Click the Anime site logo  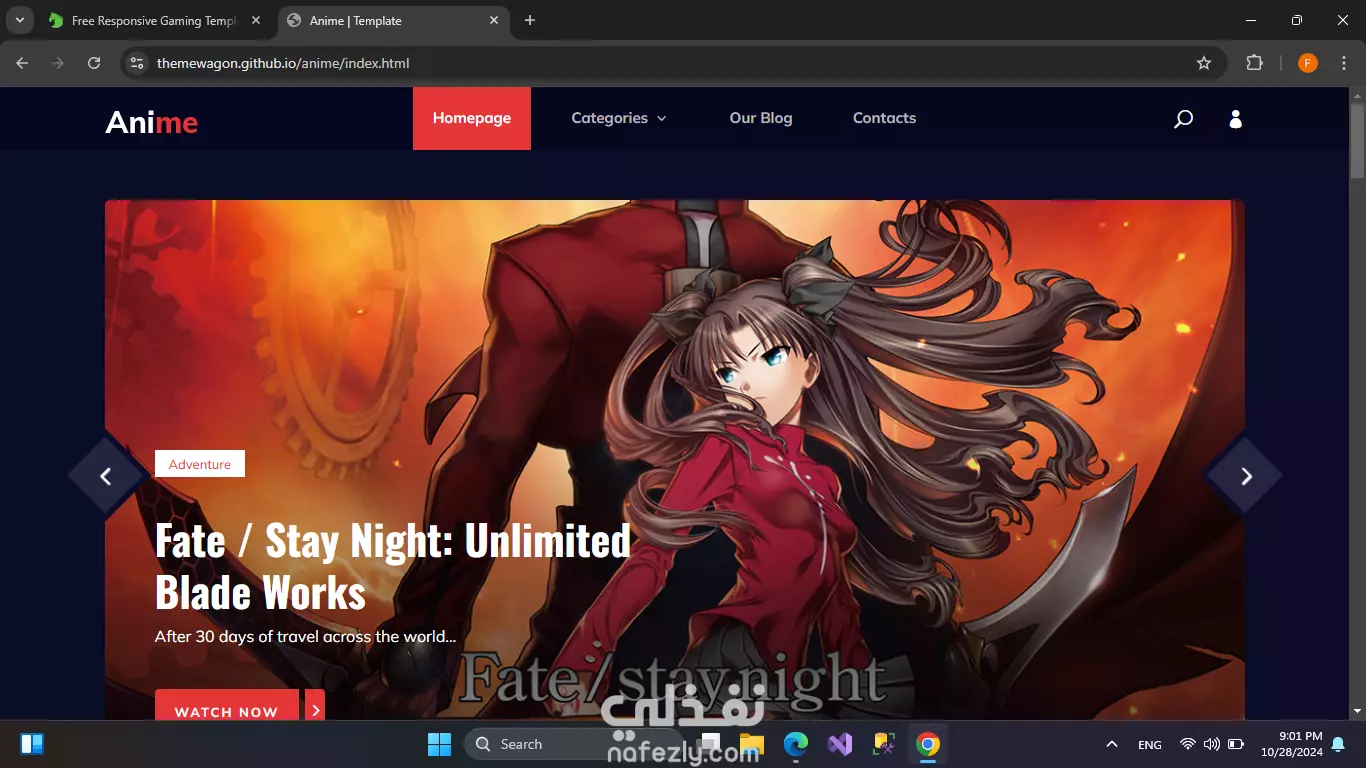151,122
